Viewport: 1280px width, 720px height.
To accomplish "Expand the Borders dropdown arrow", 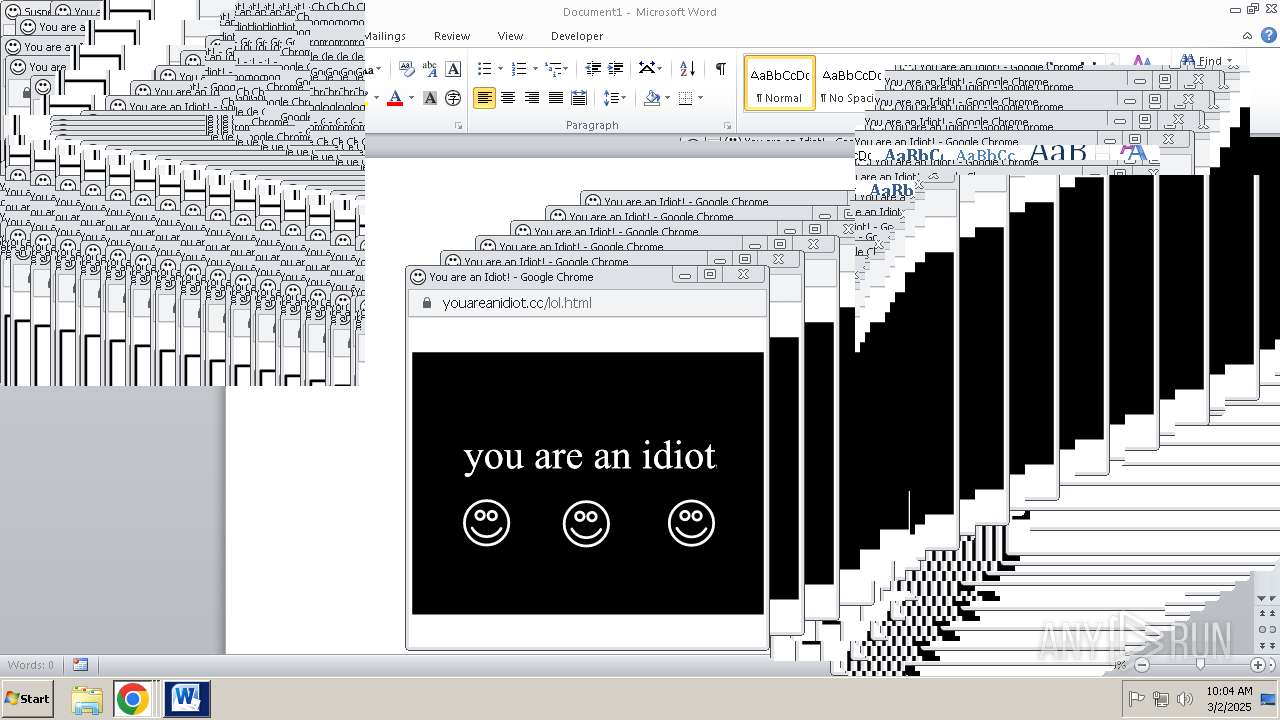I will [700, 98].
